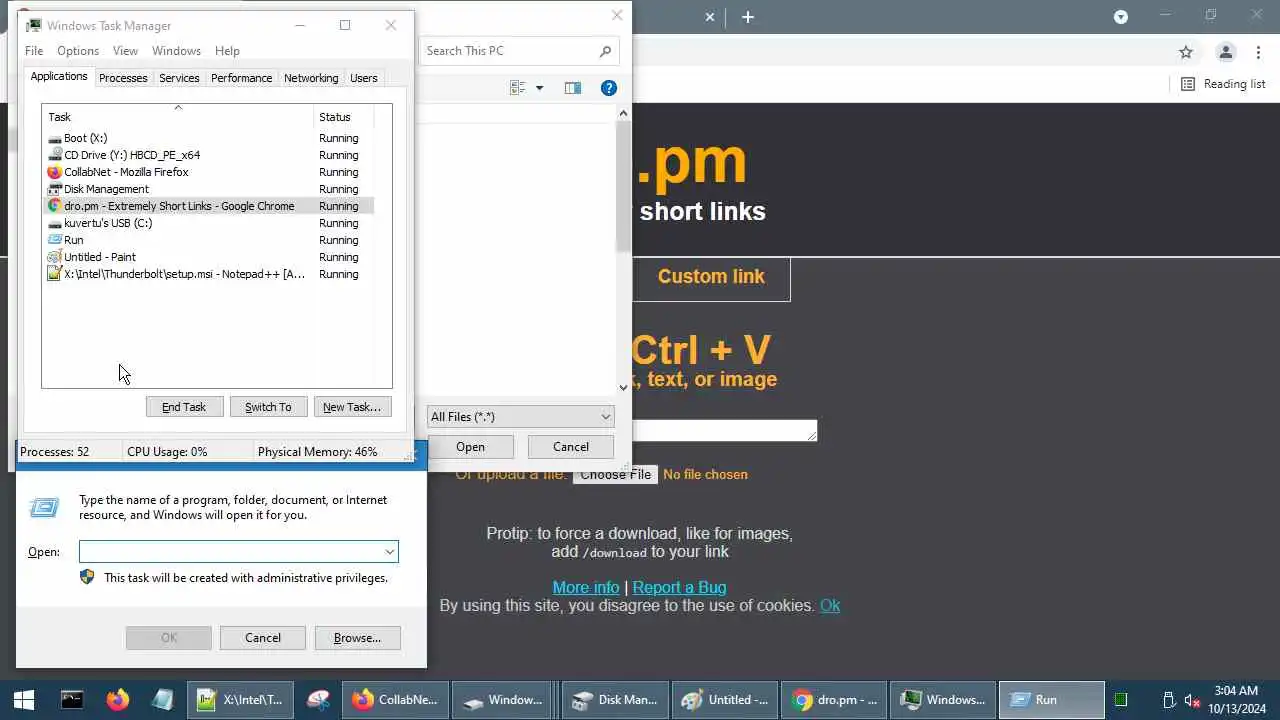Click the help icon in file dialog

[608, 88]
